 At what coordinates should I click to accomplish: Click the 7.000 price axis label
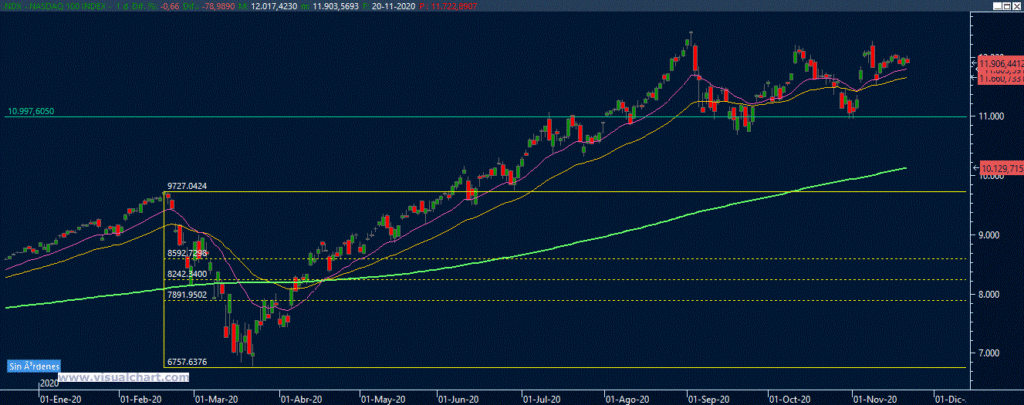(x=991, y=353)
